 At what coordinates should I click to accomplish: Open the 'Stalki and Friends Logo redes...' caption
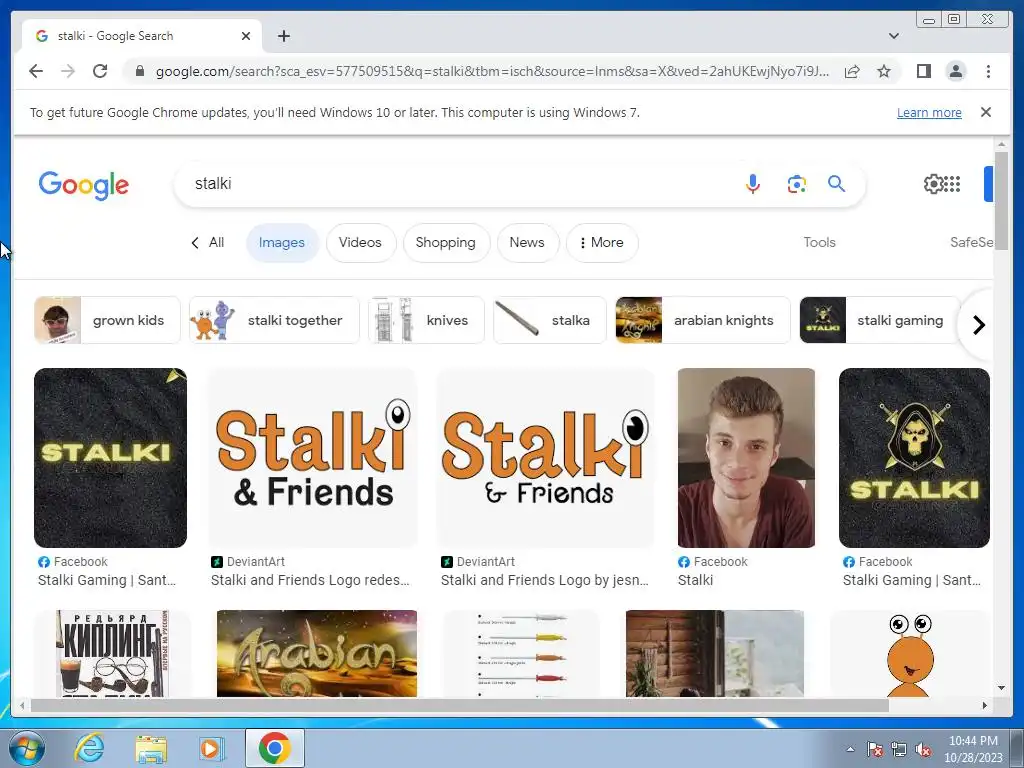pos(310,580)
